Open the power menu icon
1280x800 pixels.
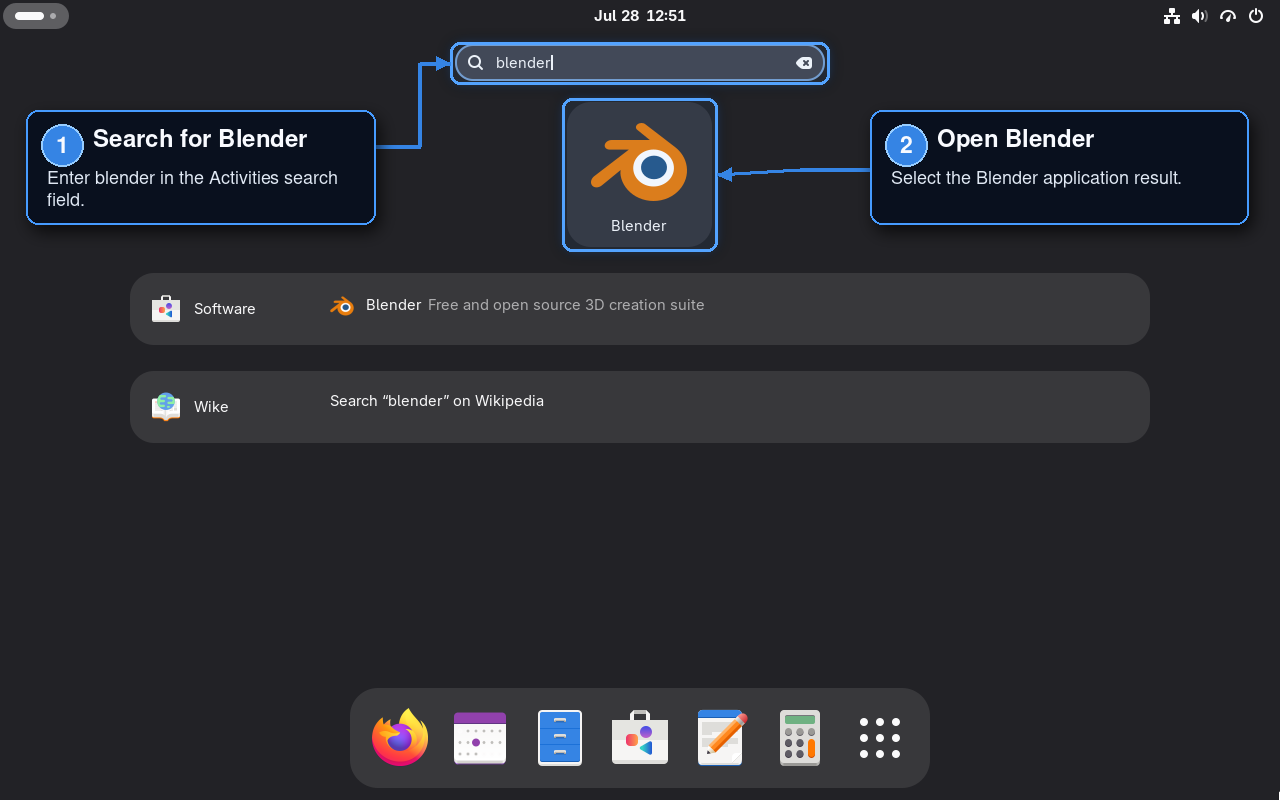point(1256,16)
